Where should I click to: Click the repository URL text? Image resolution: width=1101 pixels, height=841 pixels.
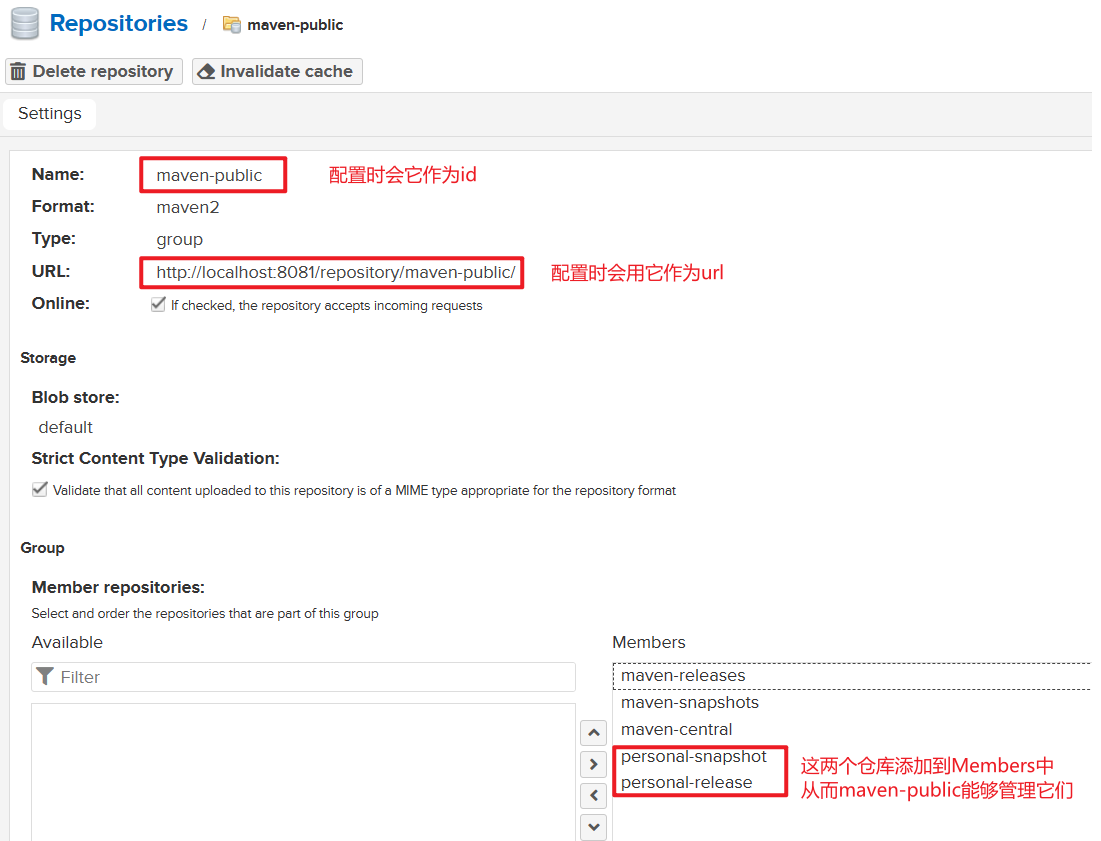point(336,272)
